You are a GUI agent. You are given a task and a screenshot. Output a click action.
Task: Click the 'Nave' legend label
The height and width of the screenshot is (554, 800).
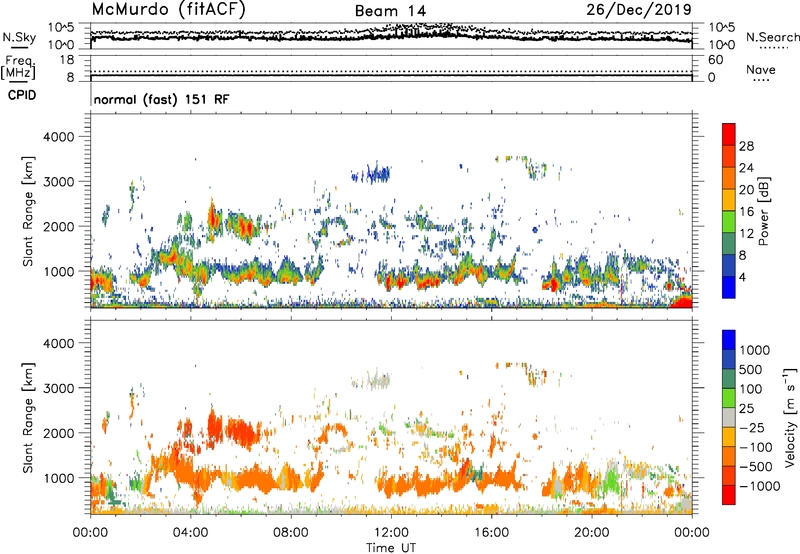(x=761, y=70)
